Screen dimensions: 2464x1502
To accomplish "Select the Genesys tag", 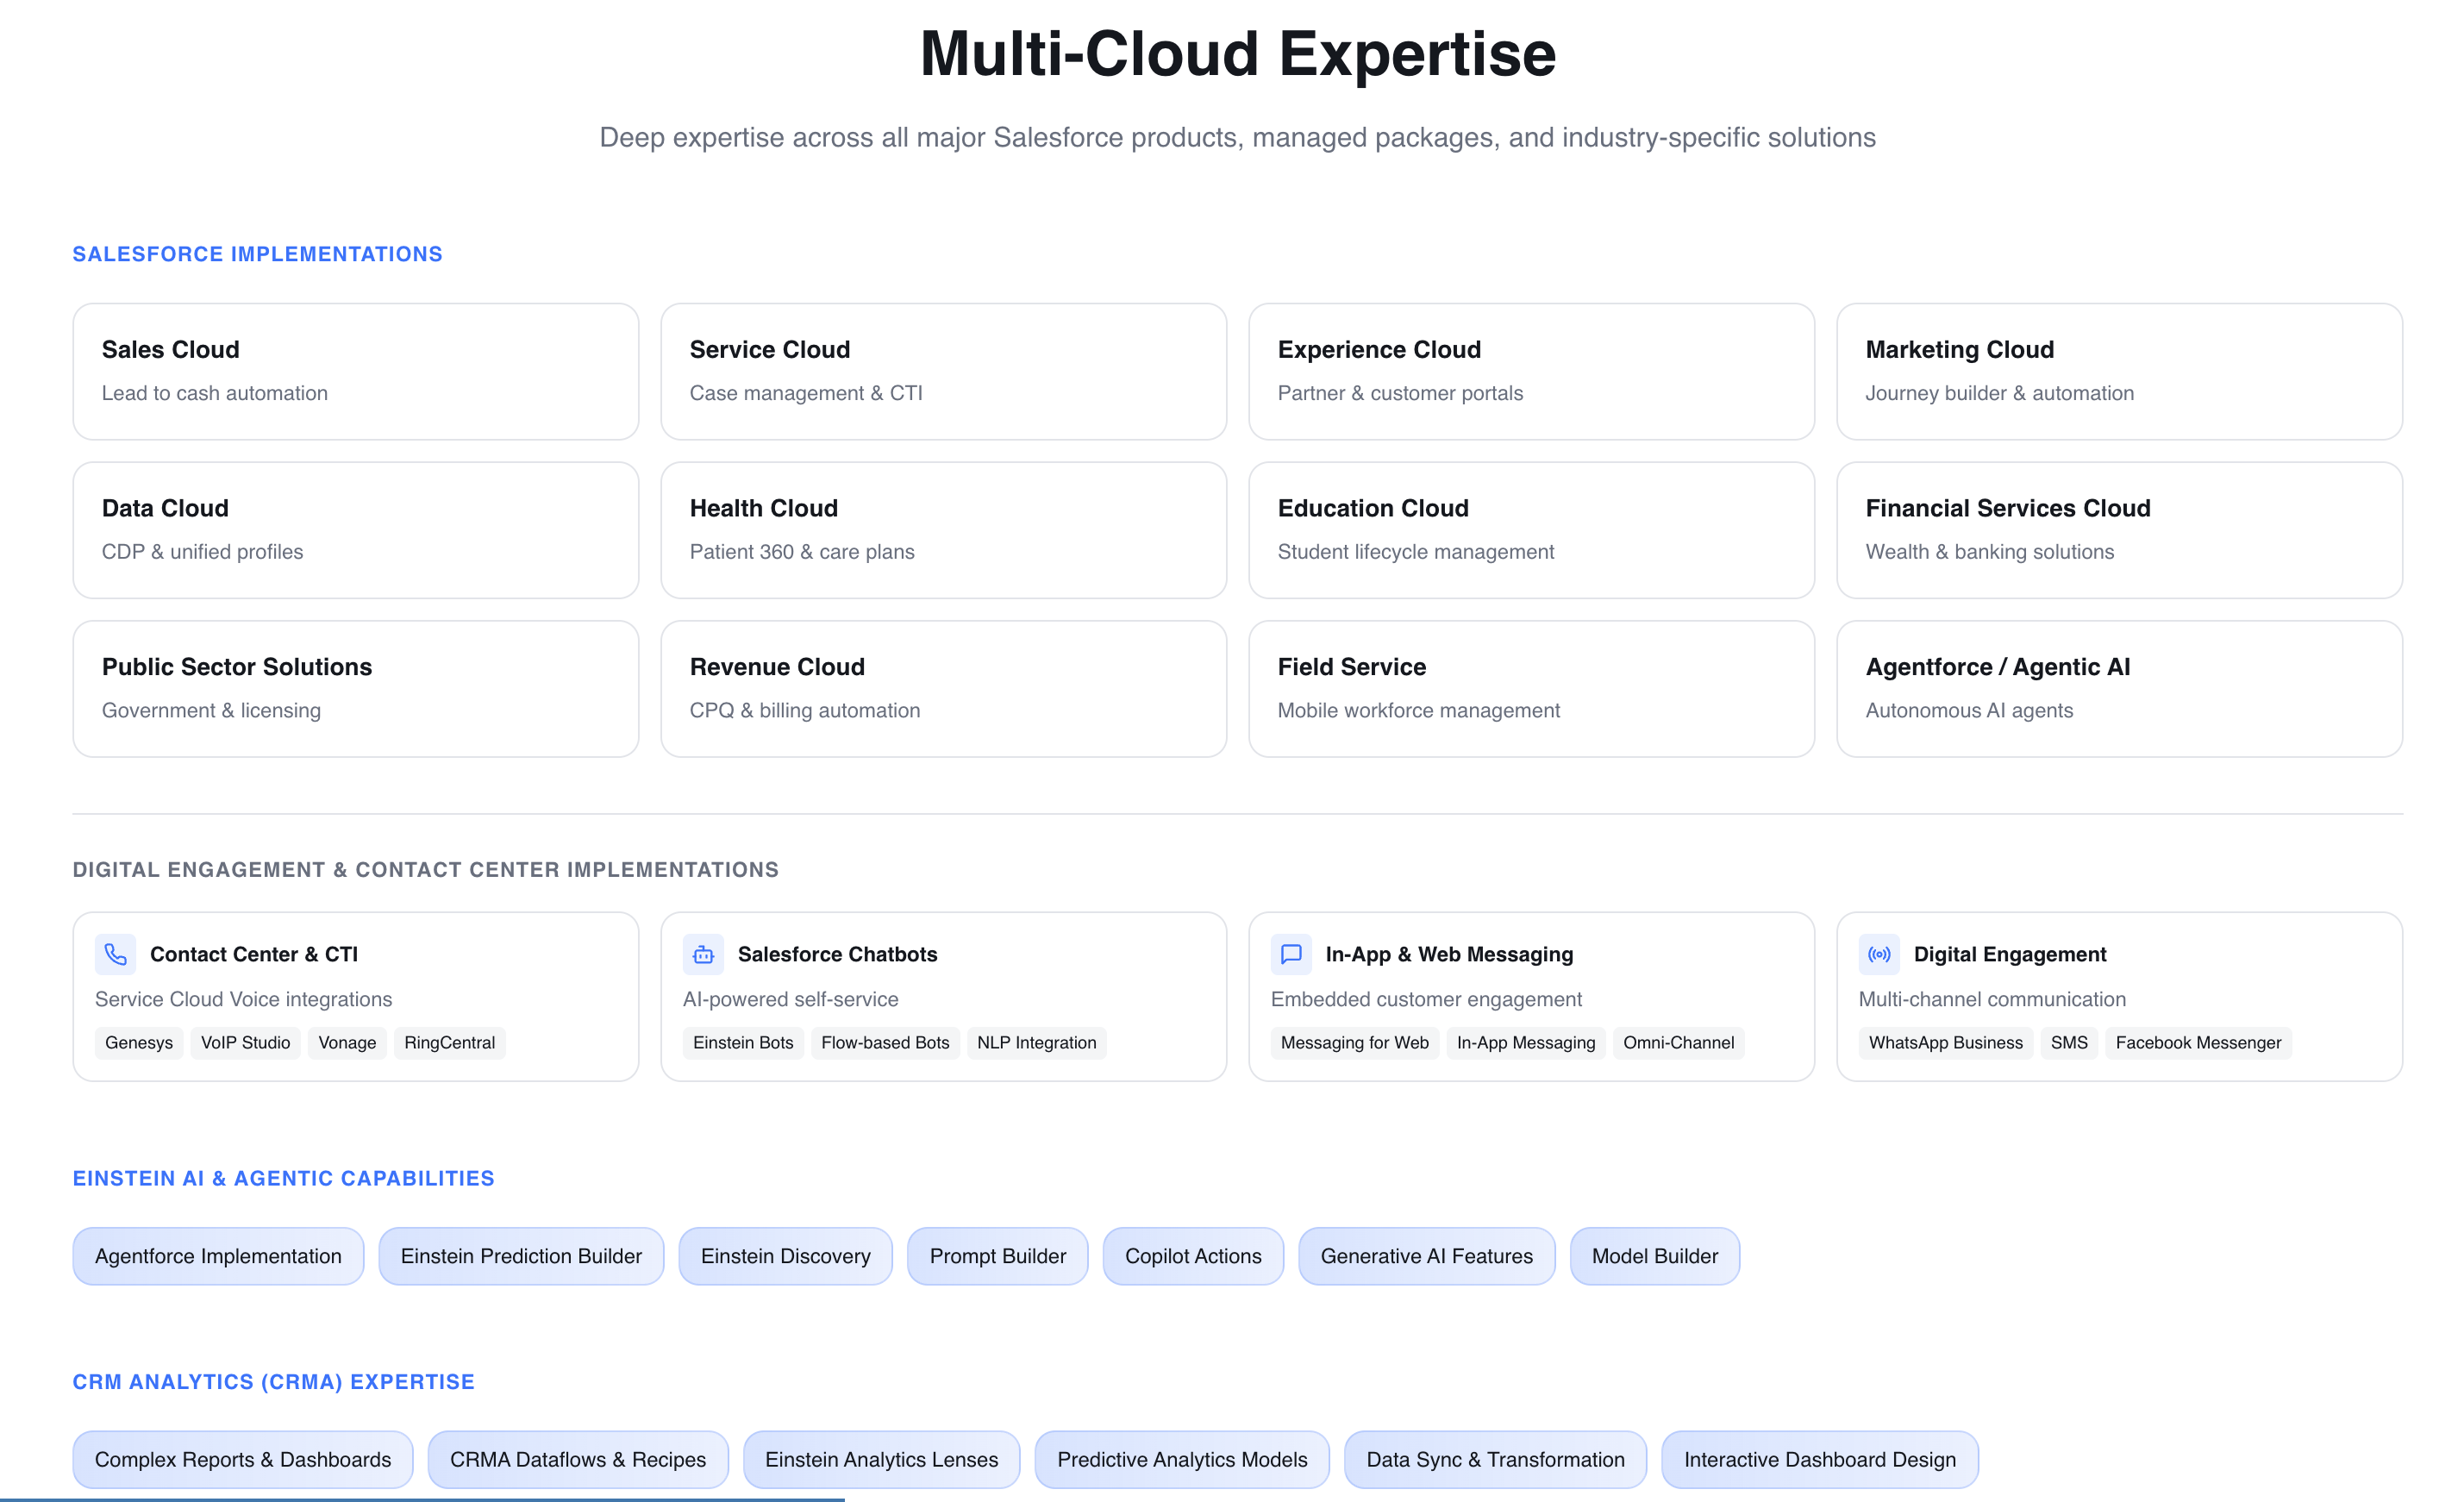I will click(x=139, y=1042).
